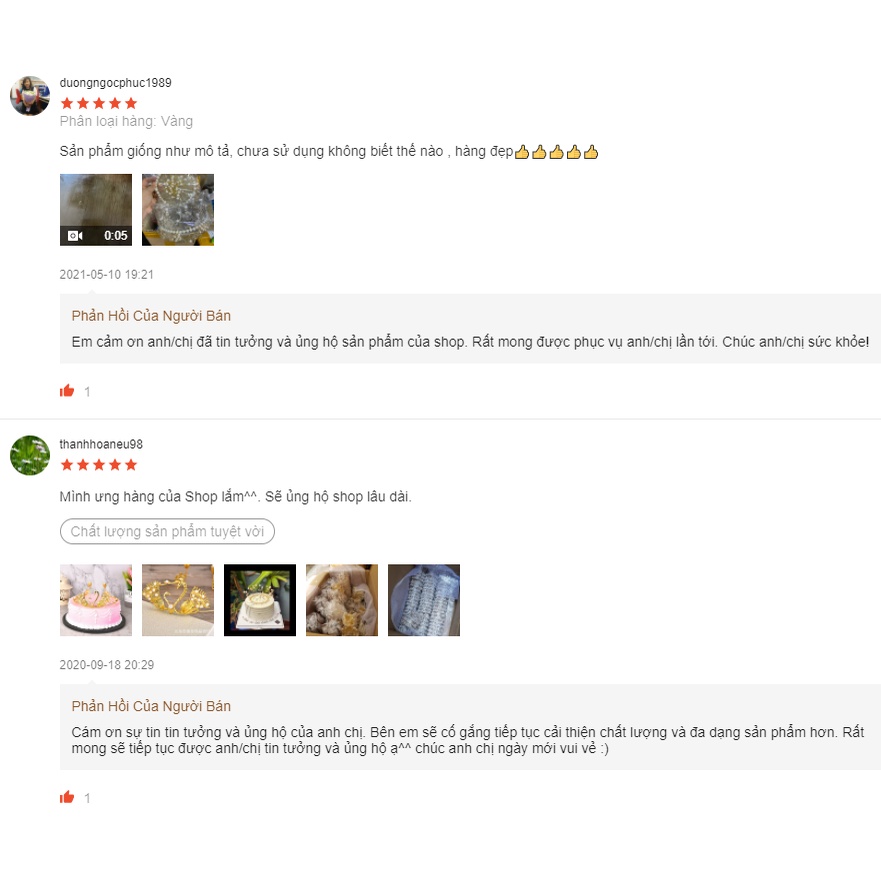Open the white cake with black border photo
The width and height of the screenshot is (881, 881).
tap(260, 600)
